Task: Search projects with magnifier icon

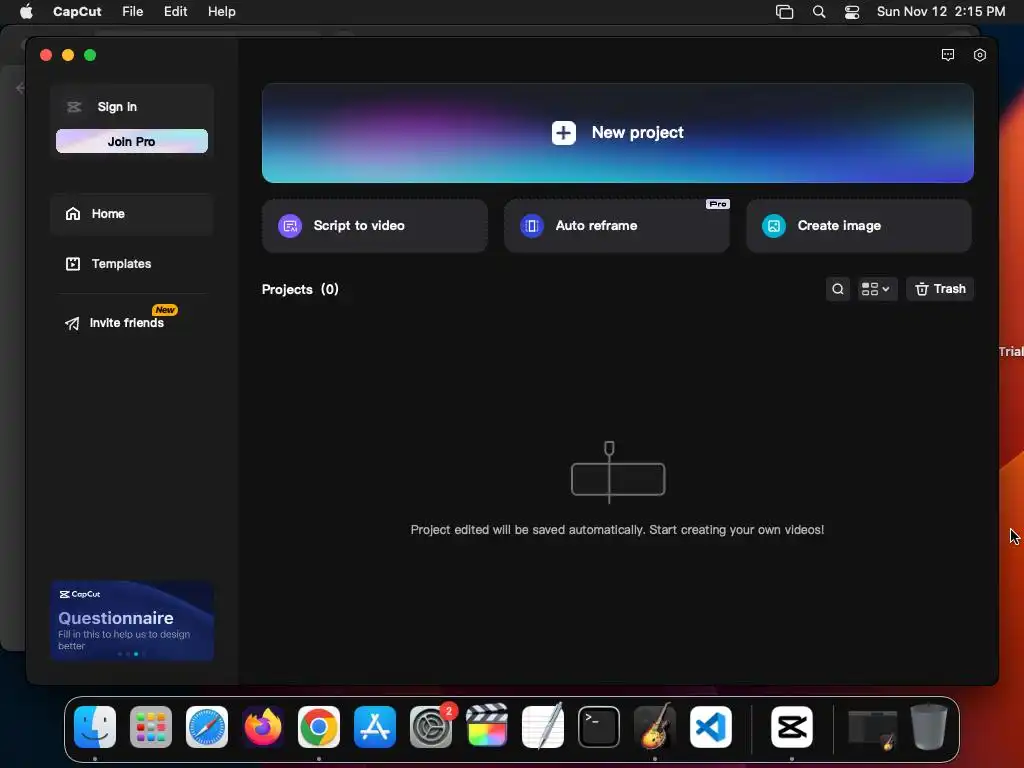Action: (838, 289)
